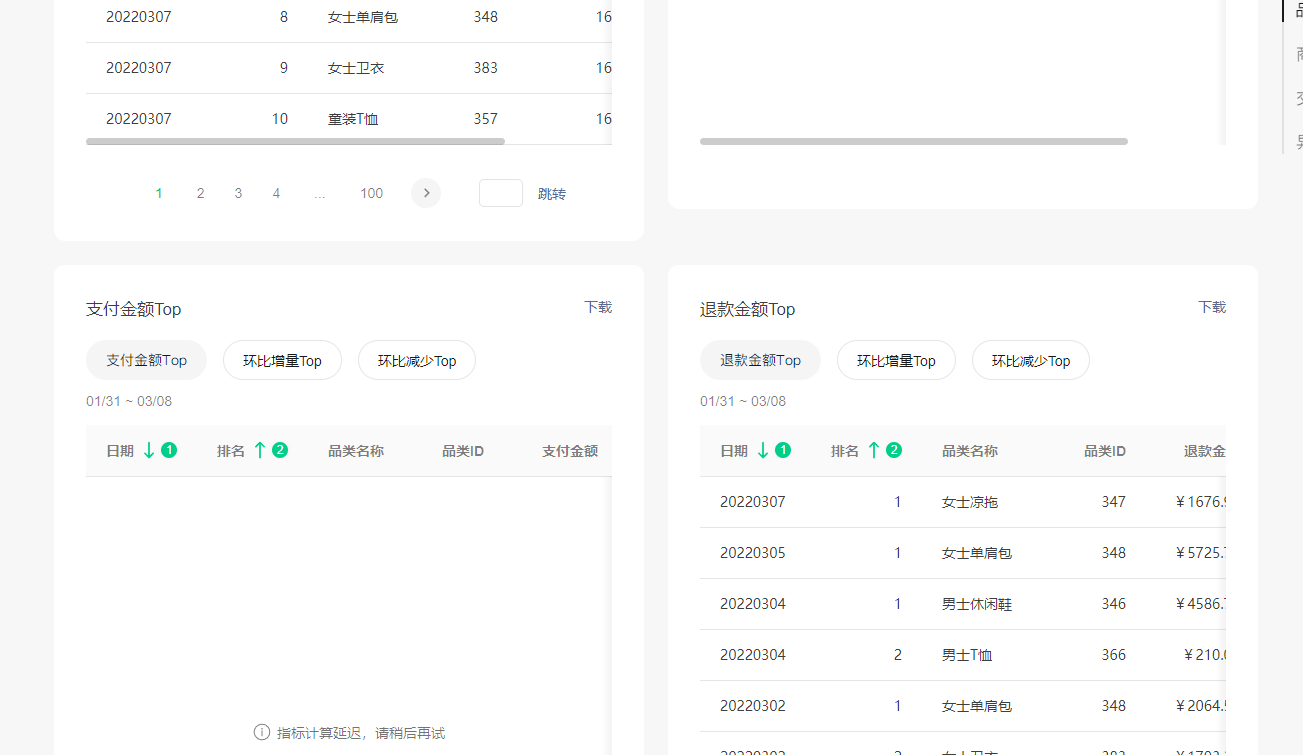Click the 品类名称 header in 支付金额Top table
The width and height of the screenshot is (1303, 755).
coord(356,451)
